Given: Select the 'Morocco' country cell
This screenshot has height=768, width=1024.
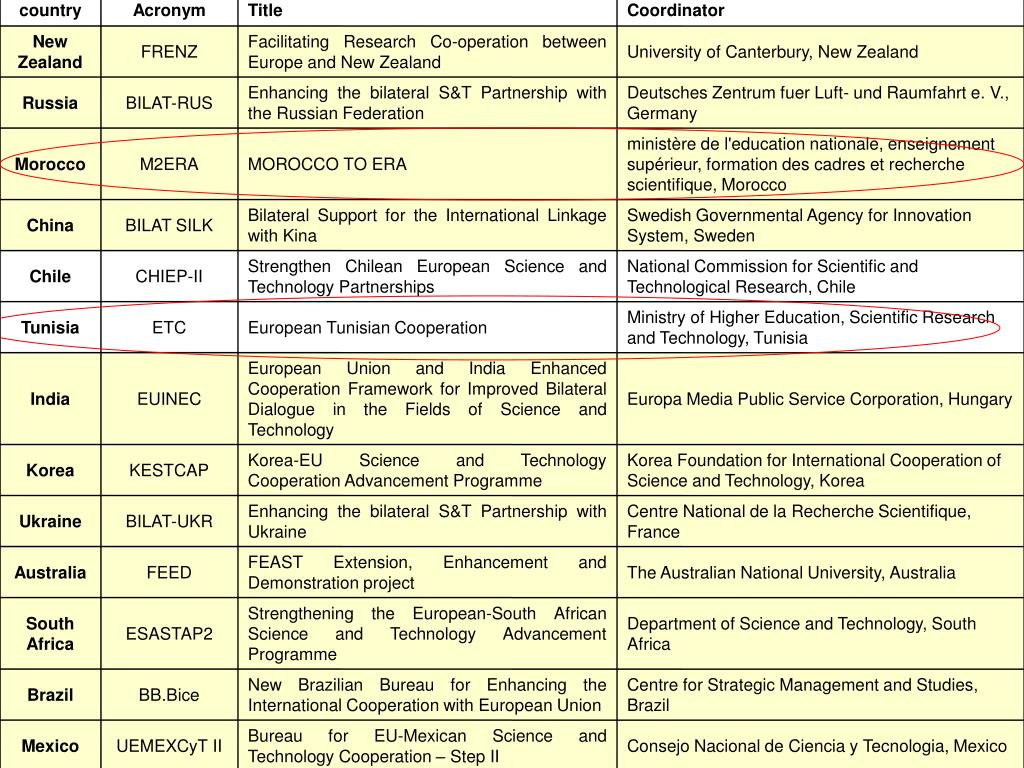Looking at the screenshot, I should [x=50, y=164].
